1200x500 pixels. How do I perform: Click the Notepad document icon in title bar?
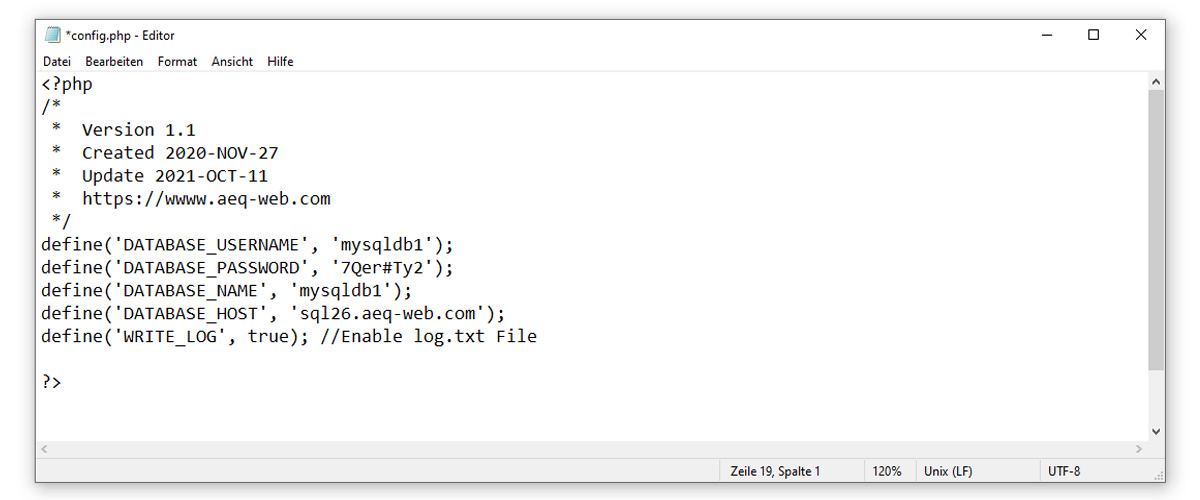tap(53, 35)
